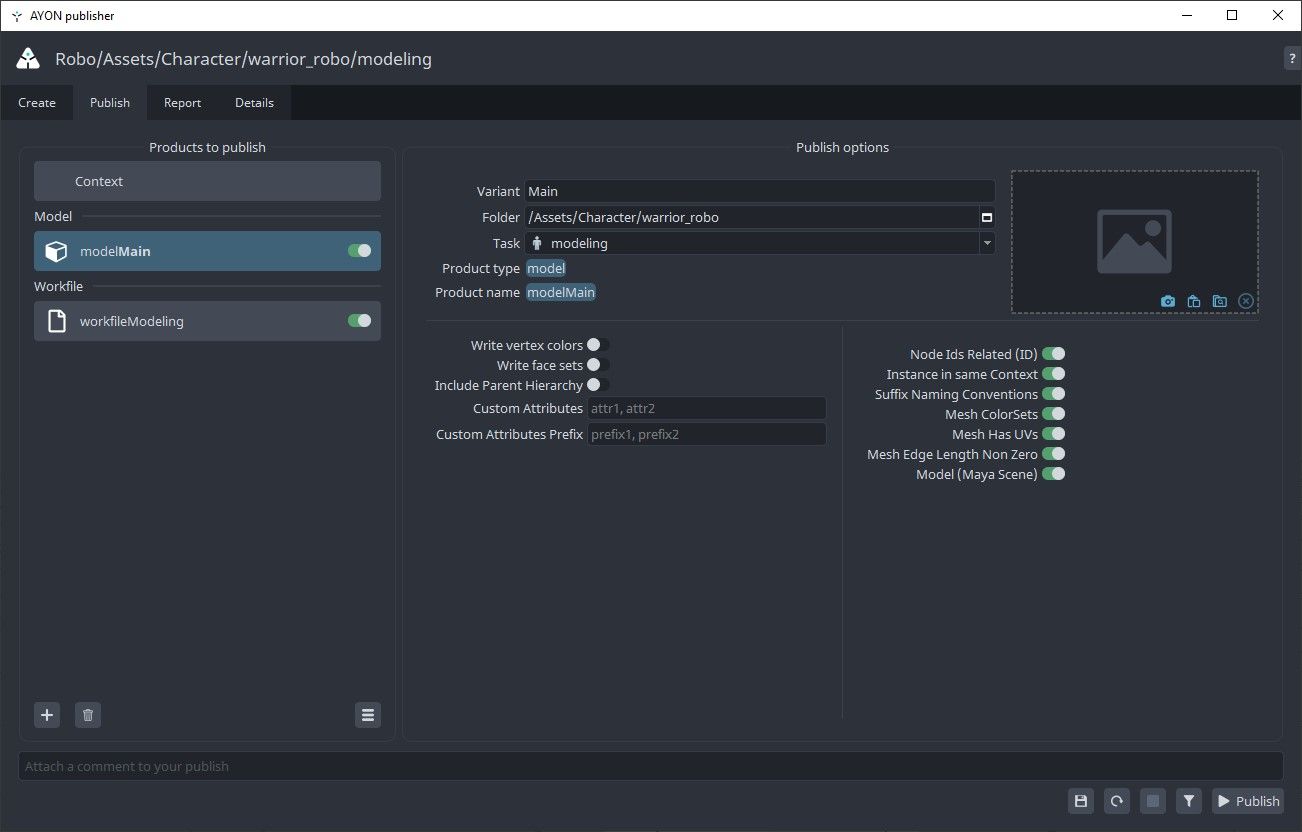Open the Folder picker button next to warrior_robo
The height and width of the screenshot is (832, 1302).
(x=986, y=217)
